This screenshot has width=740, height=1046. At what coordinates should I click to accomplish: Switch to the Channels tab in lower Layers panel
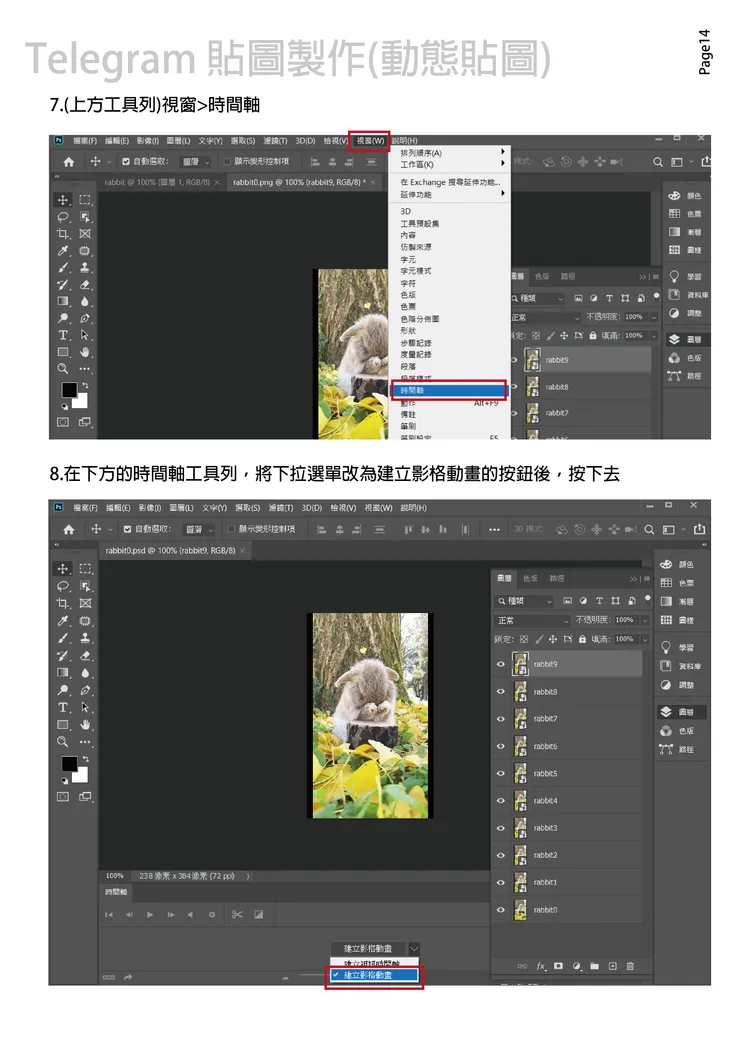coord(530,578)
